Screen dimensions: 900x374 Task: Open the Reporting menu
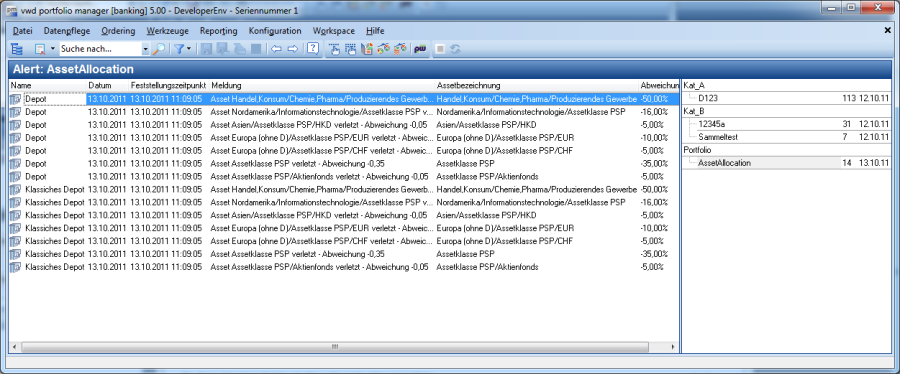[219, 31]
